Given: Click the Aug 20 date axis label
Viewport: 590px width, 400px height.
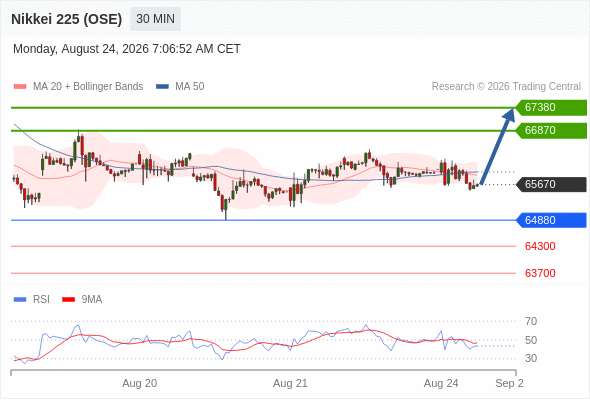Looking at the screenshot, I should 140,383.
